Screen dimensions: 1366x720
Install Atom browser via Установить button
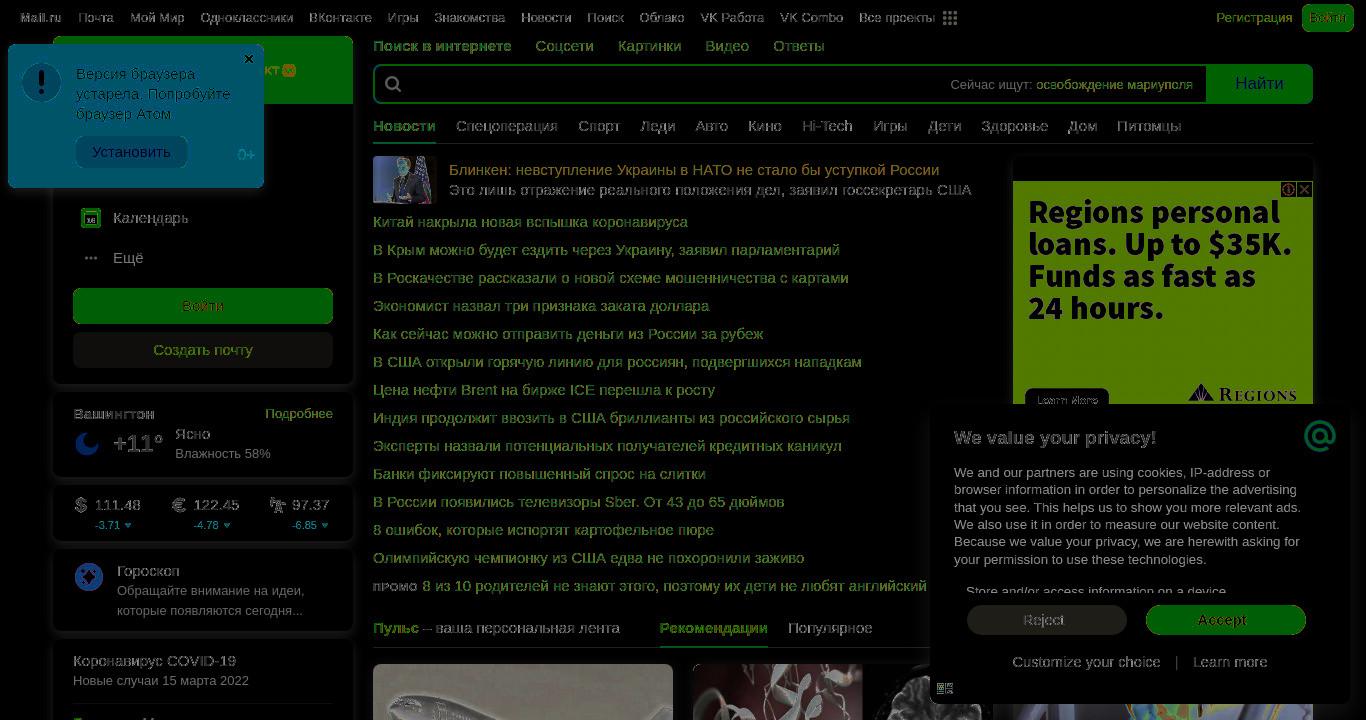coord(132,152)
